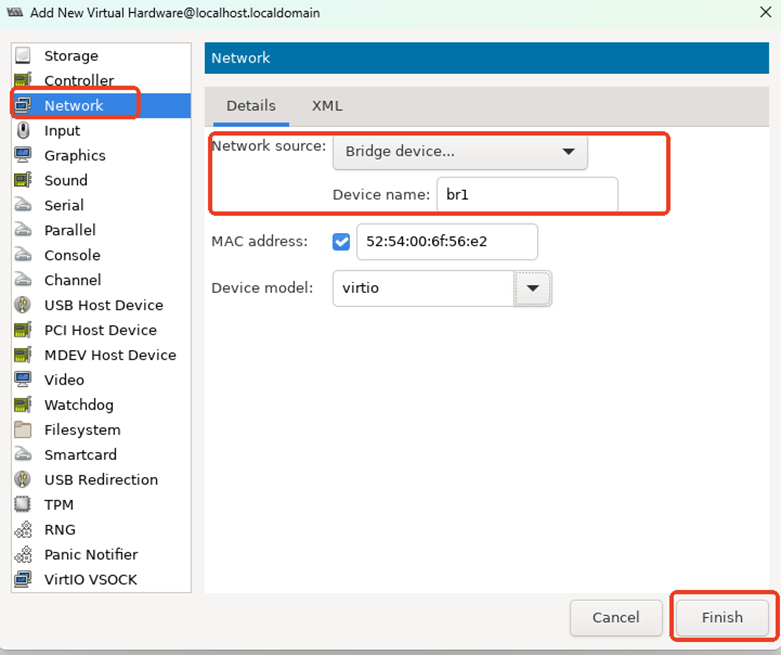Select Controller in hardware list
The height and width of the screenshot is (655, 781).
[102, 80]
